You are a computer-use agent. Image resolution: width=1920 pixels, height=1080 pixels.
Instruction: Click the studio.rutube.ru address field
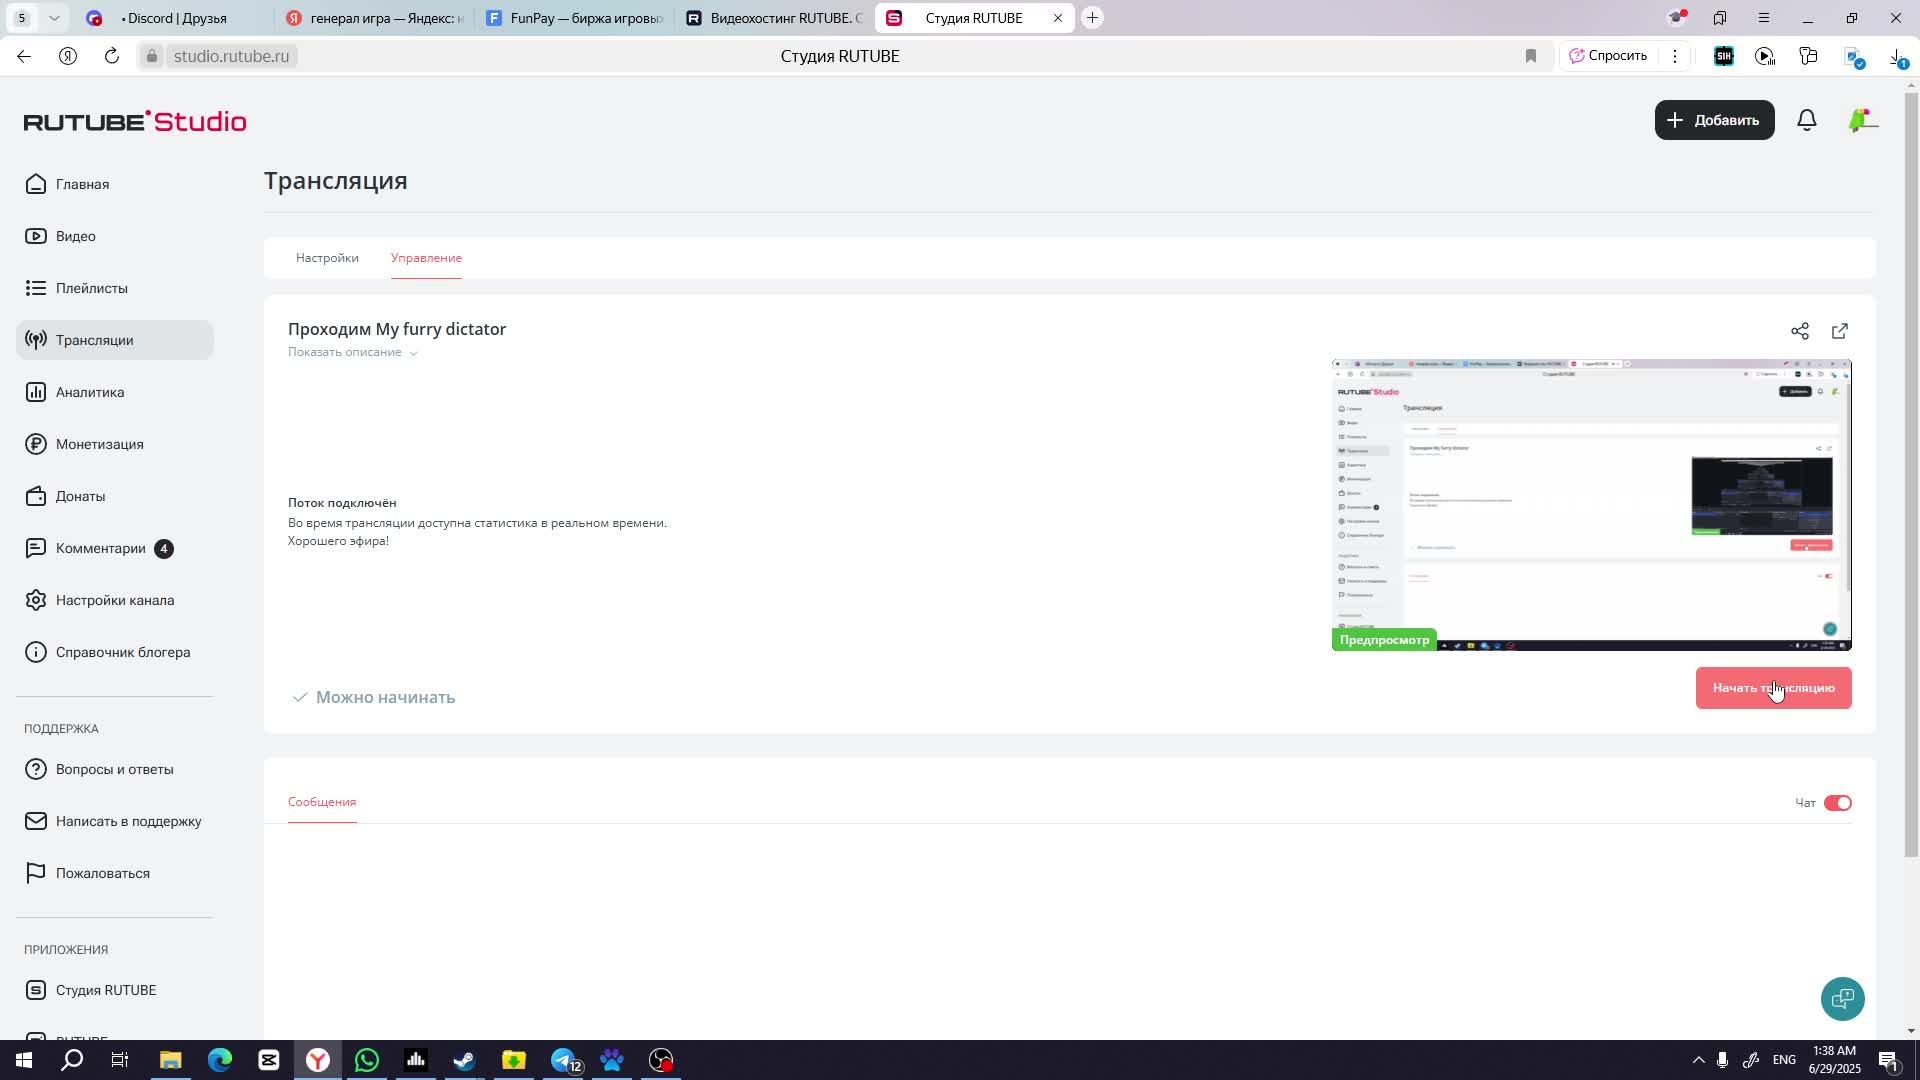point(231,56)
